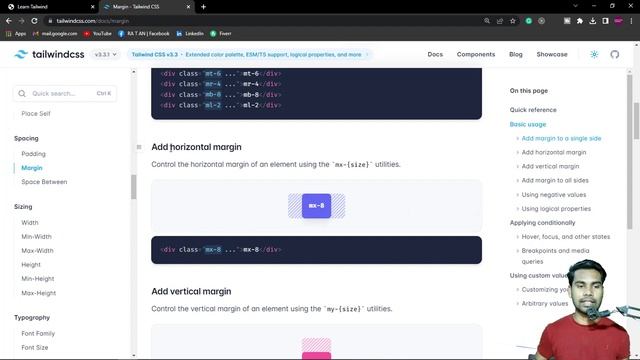Open Height in the sidebar
The image size is (640, 360).
click(31, 264)
